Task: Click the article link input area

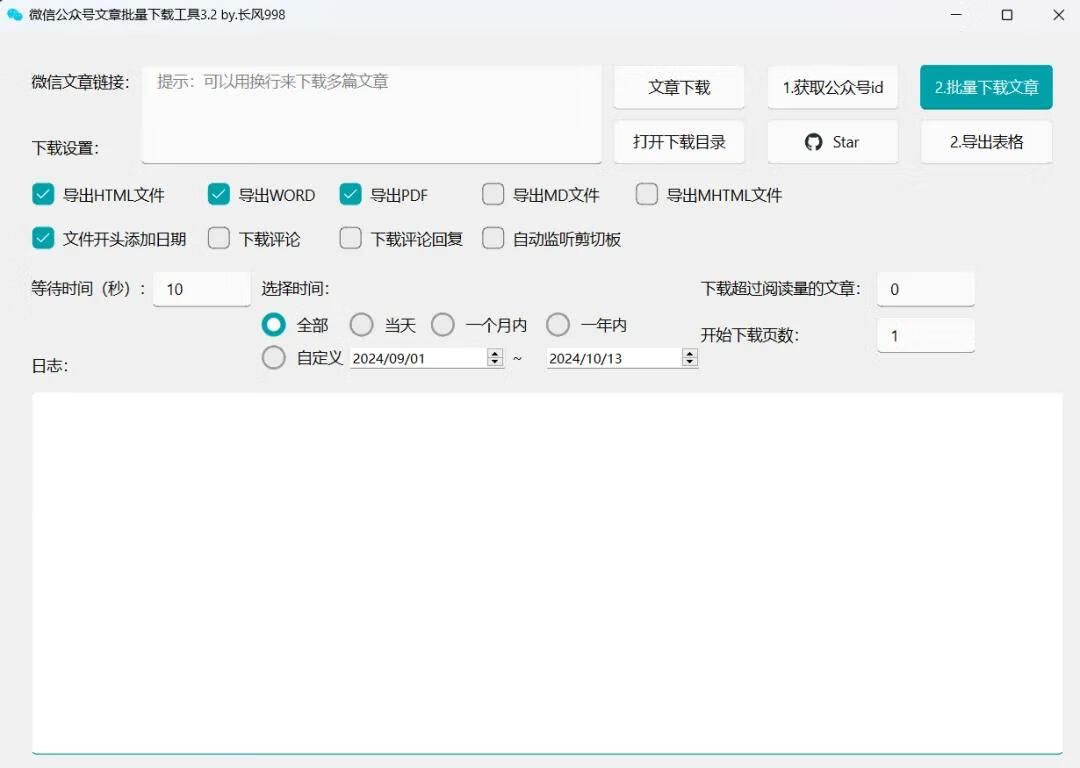Action: tap(371, 110)
